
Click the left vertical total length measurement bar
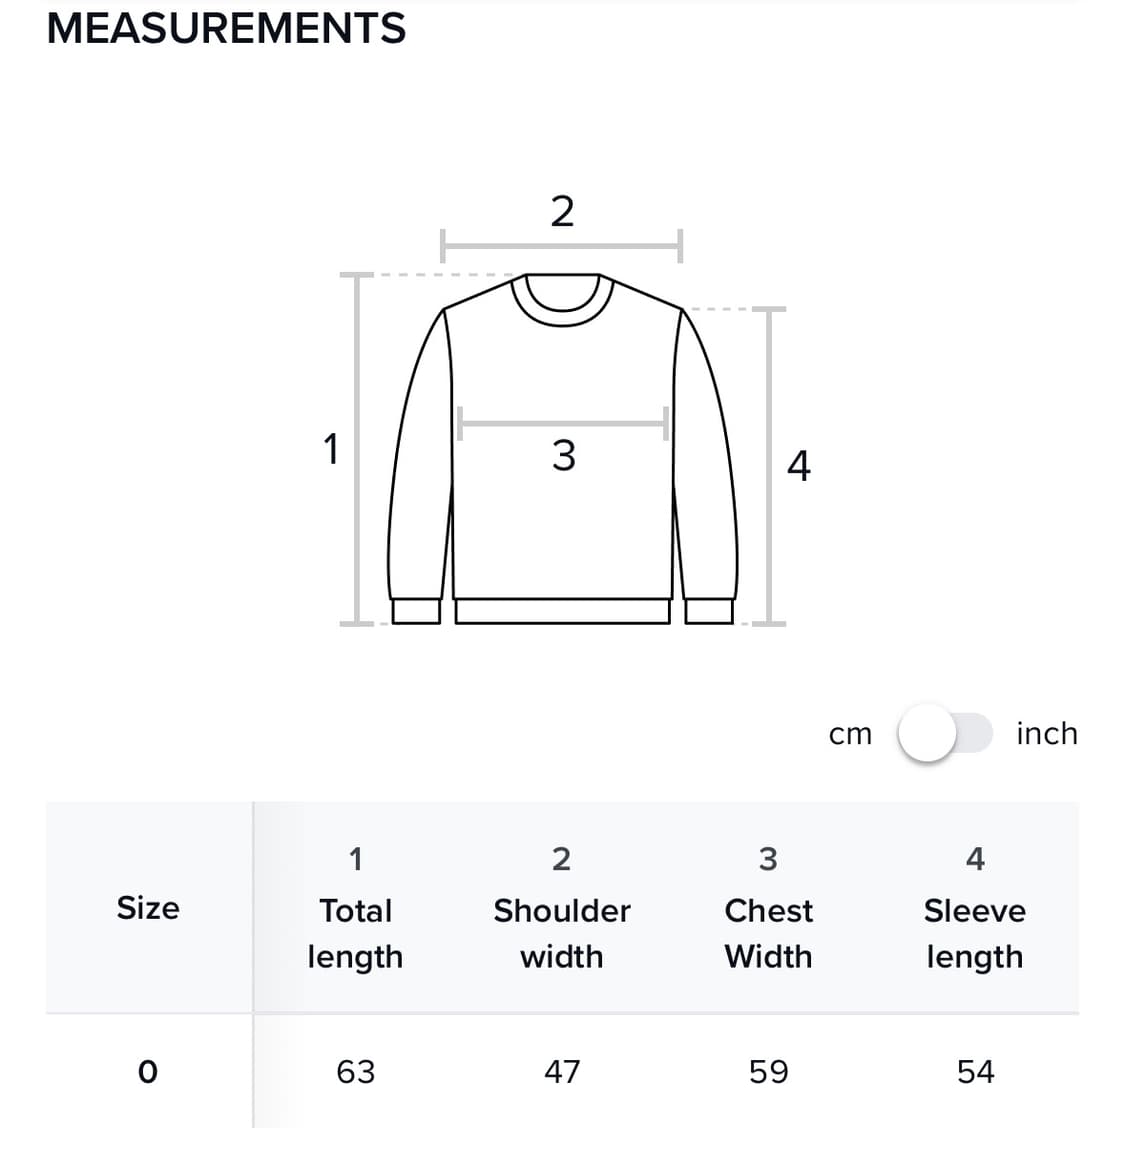[356, 449]
